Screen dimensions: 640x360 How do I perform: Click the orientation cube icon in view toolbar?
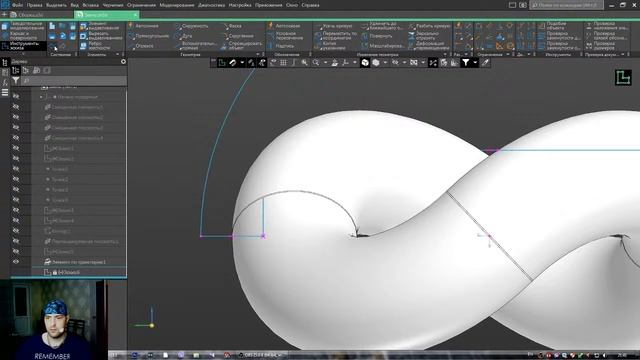[365, 62]
